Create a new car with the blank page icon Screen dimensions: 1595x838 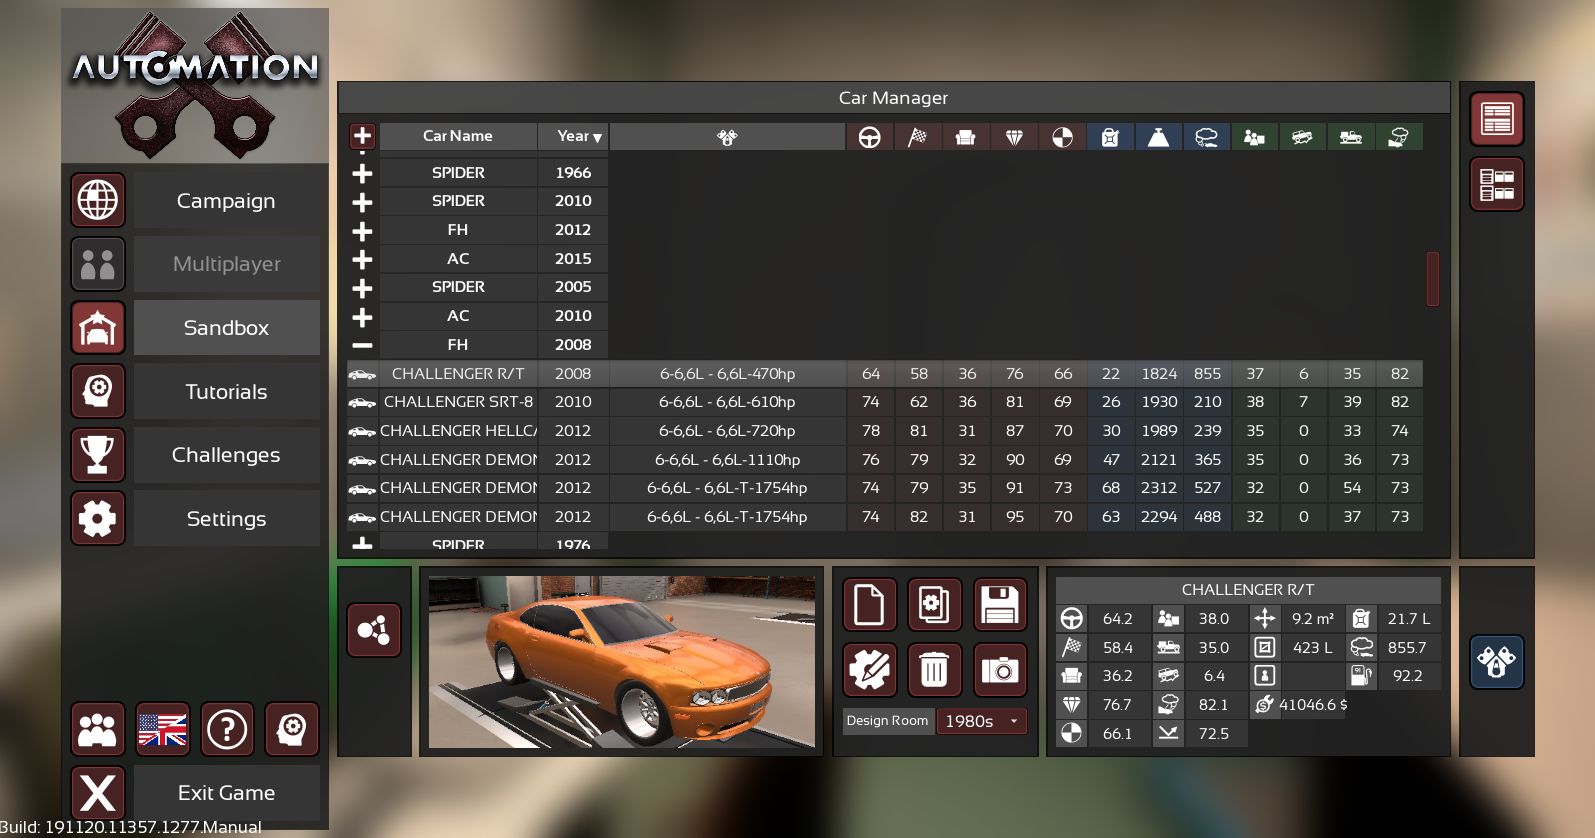[869, 605]
